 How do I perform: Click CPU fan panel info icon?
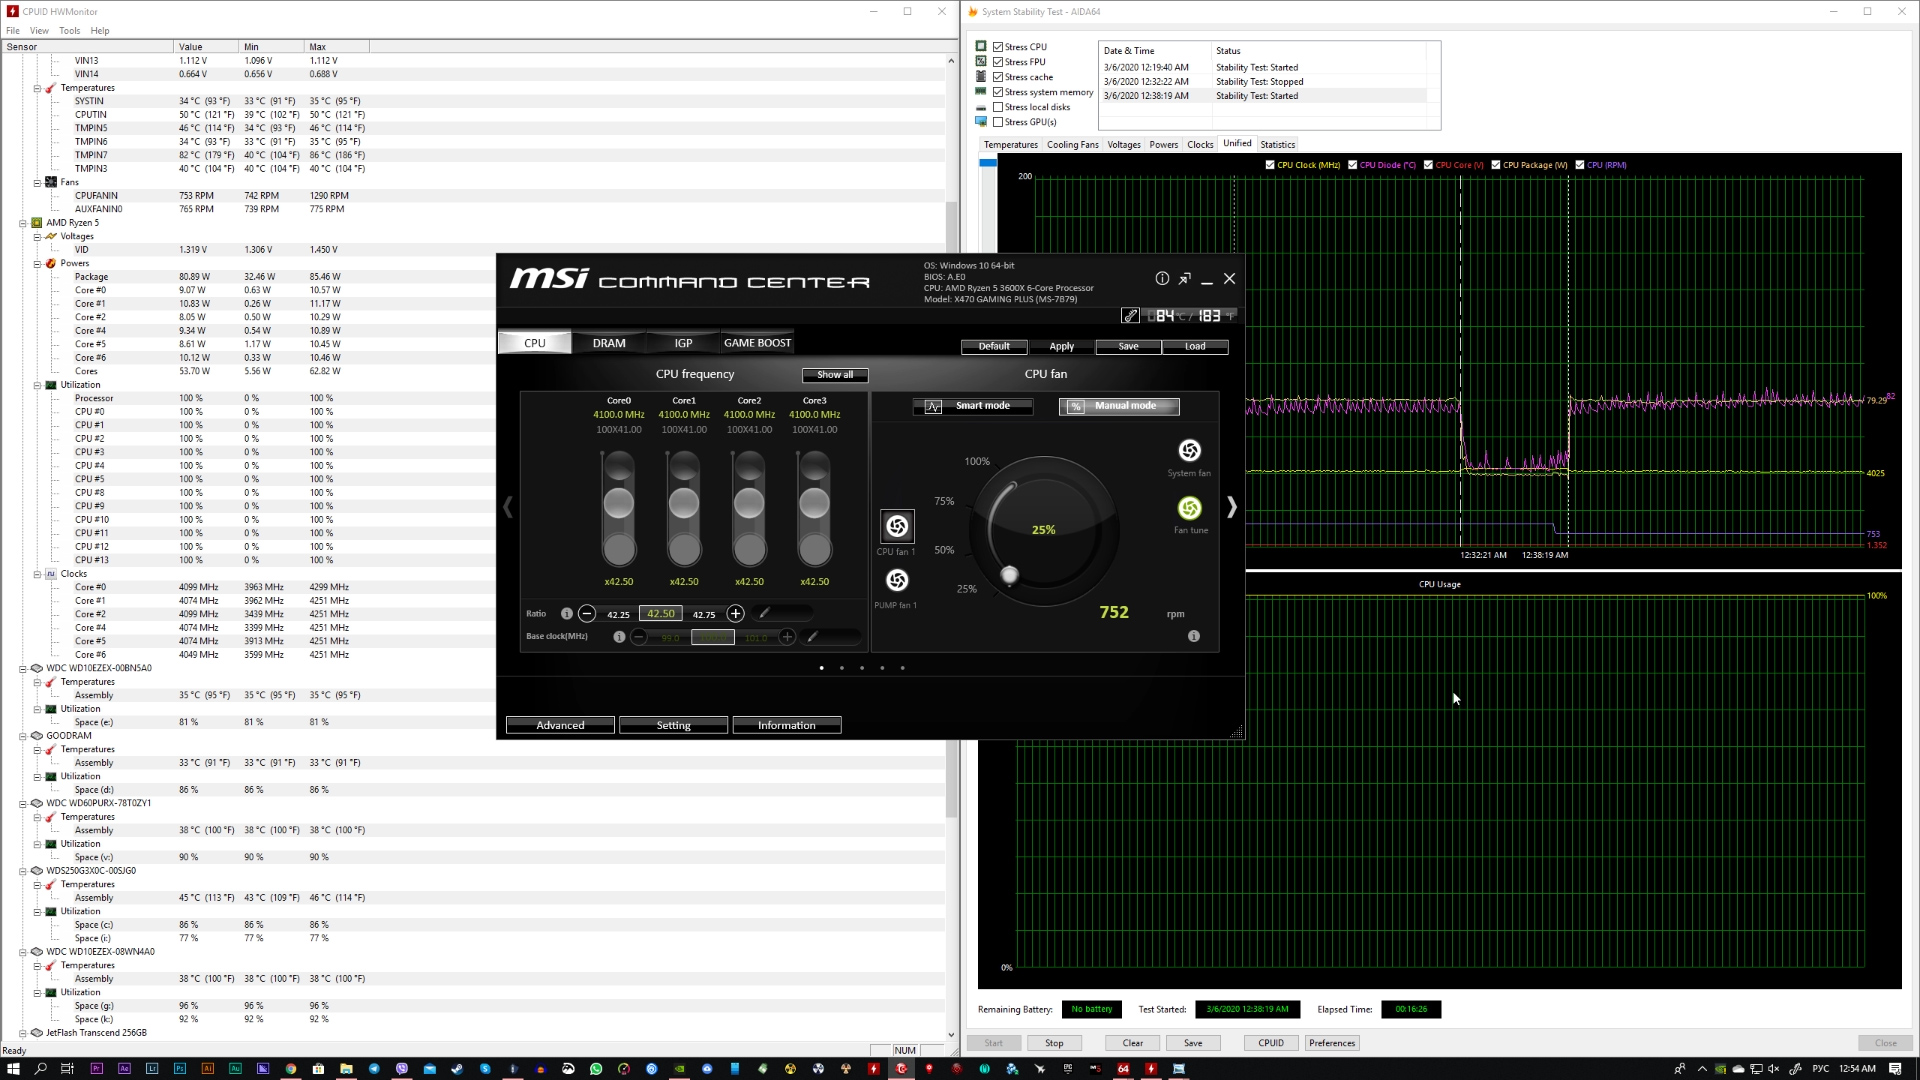point(1193,636)
